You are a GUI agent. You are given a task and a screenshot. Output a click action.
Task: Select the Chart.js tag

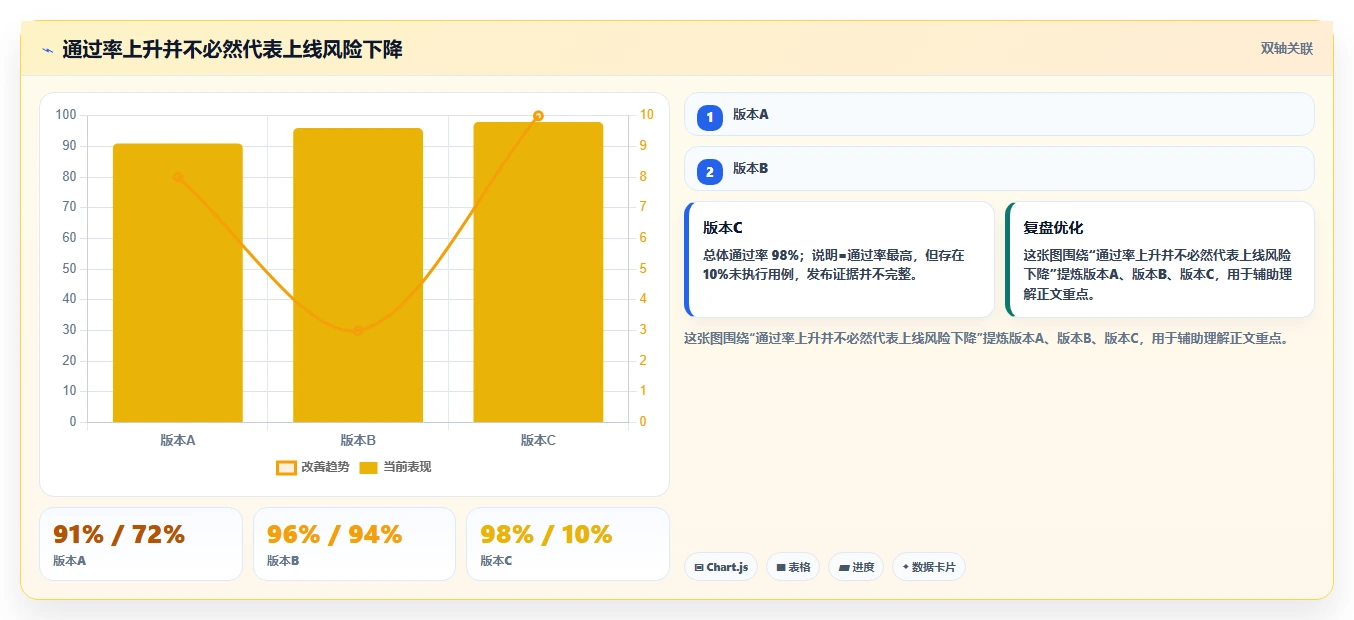[x=721, y=567]
